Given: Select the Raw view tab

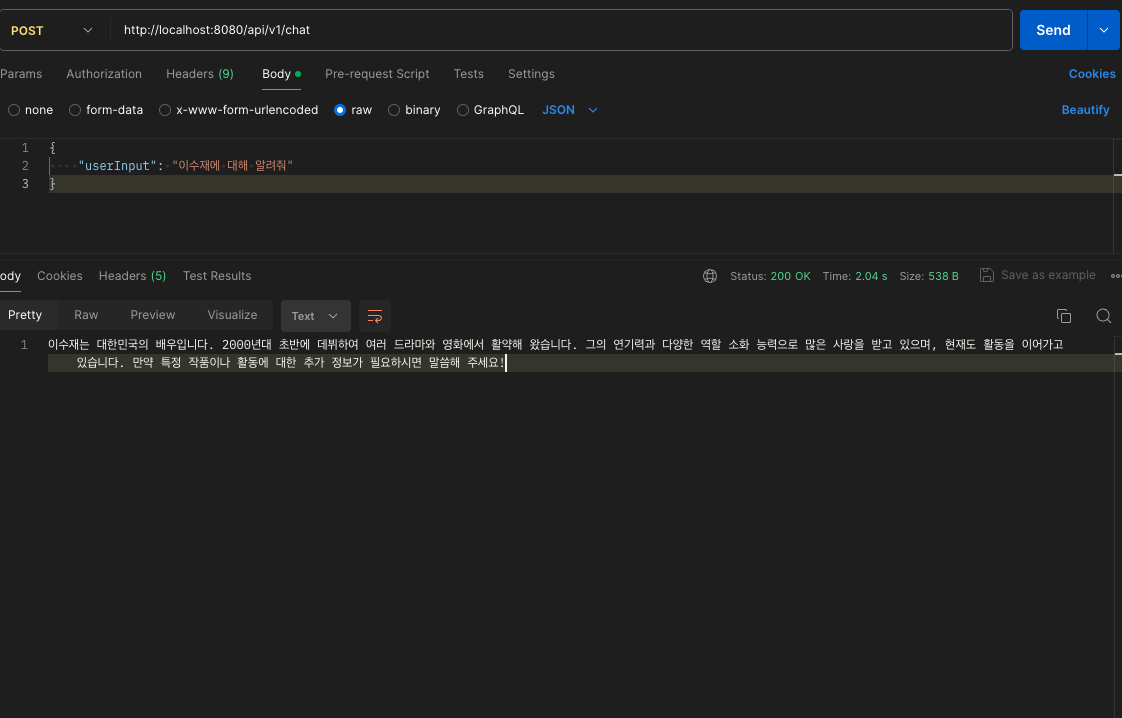Looking at the screenshot, I should [86, 315].
